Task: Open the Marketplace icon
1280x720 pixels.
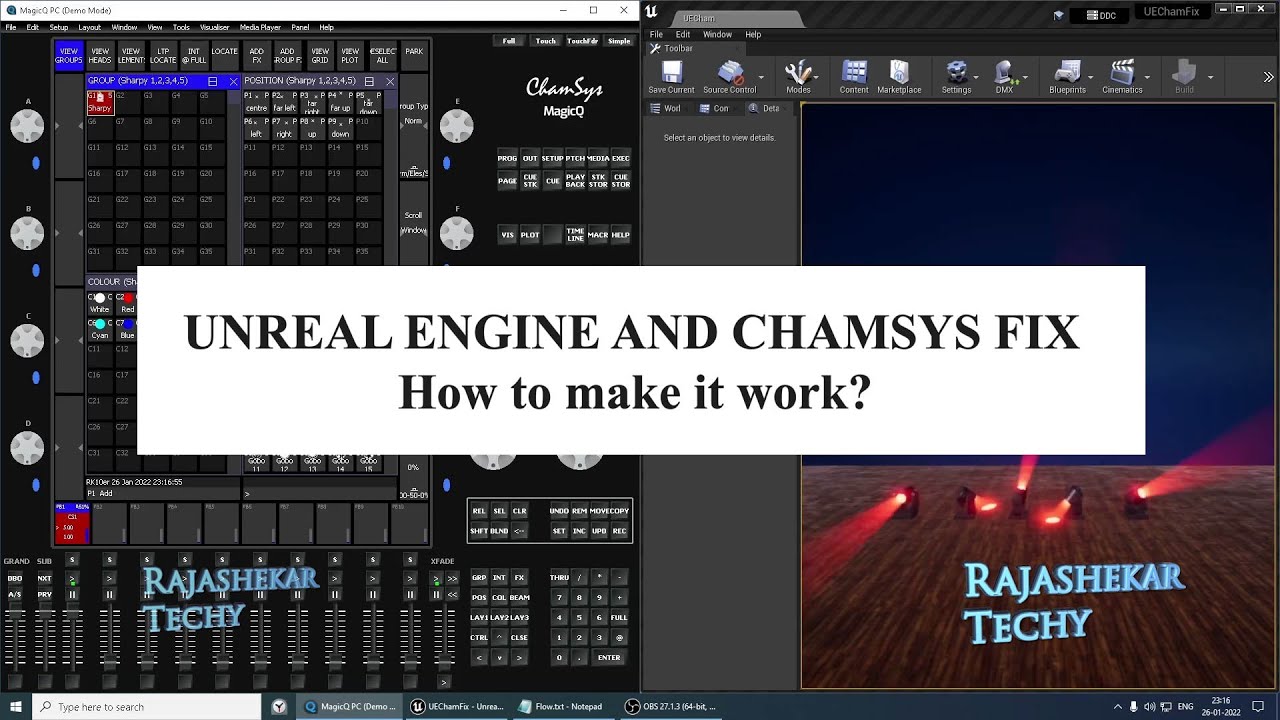Action: tap(899, 76)
